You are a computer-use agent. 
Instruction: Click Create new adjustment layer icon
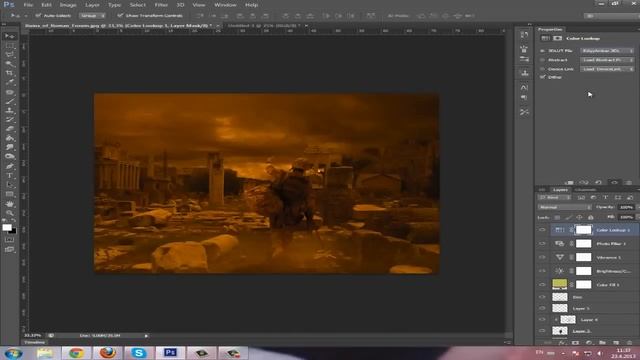(589, 343)
